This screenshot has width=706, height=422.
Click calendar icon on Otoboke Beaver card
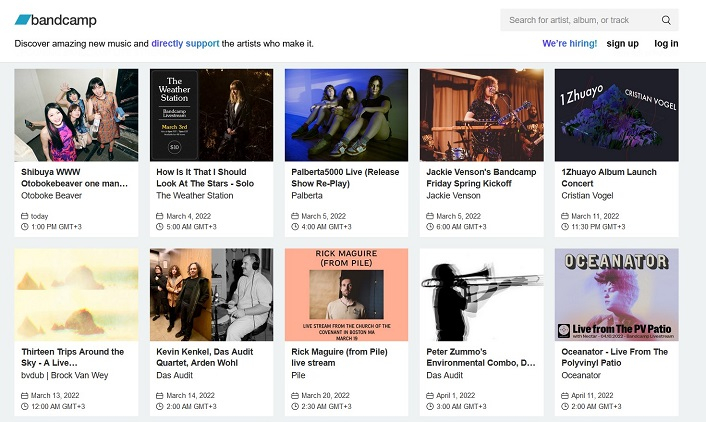pos(24,216)
